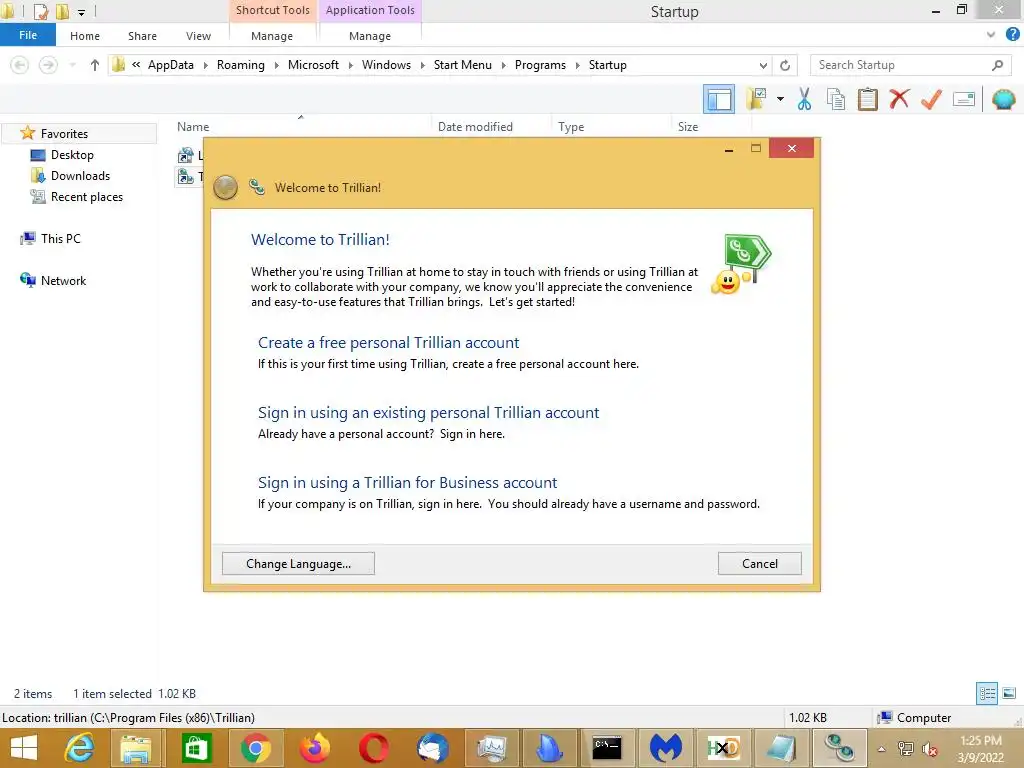The width and height of the screenshot is (1024, 768).
Task: Click the Forward navigation arrow
Action: pos(48,65)
